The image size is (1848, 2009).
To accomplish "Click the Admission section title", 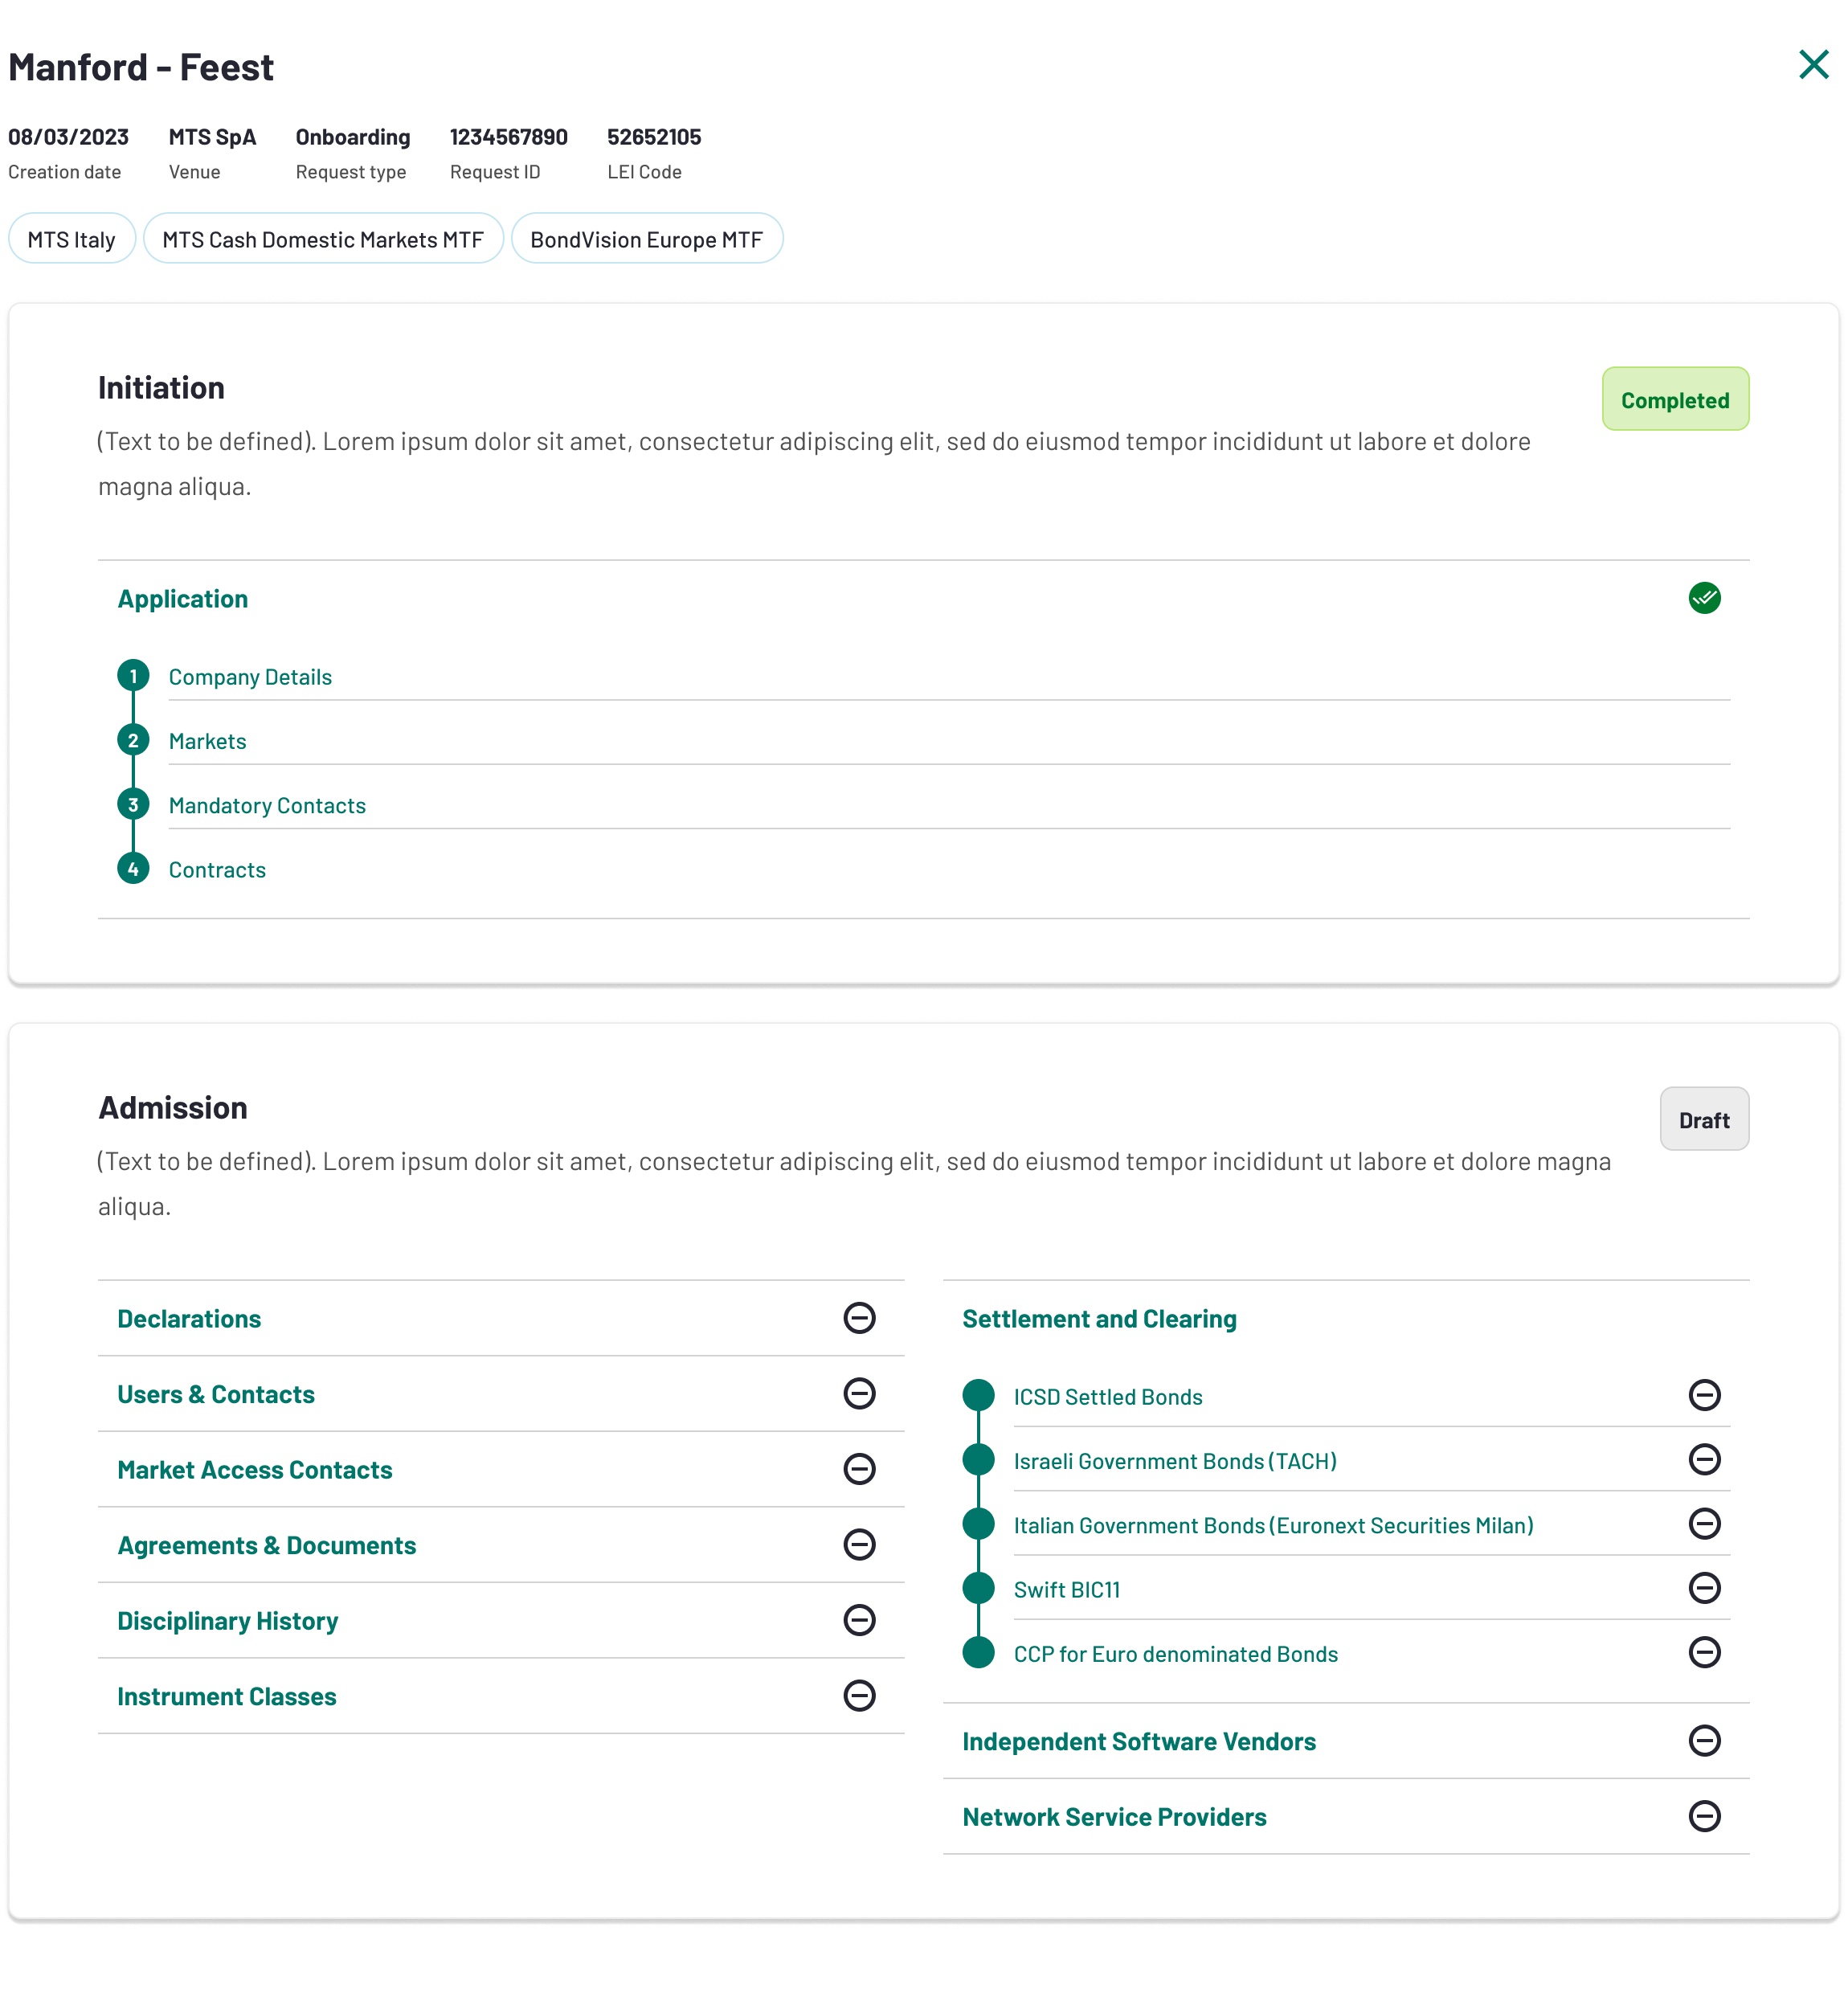I will click(x=173, y=1108).
